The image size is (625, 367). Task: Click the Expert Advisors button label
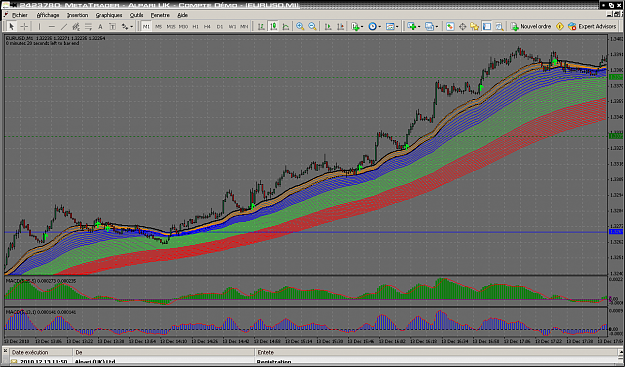[x=597, y=27]
